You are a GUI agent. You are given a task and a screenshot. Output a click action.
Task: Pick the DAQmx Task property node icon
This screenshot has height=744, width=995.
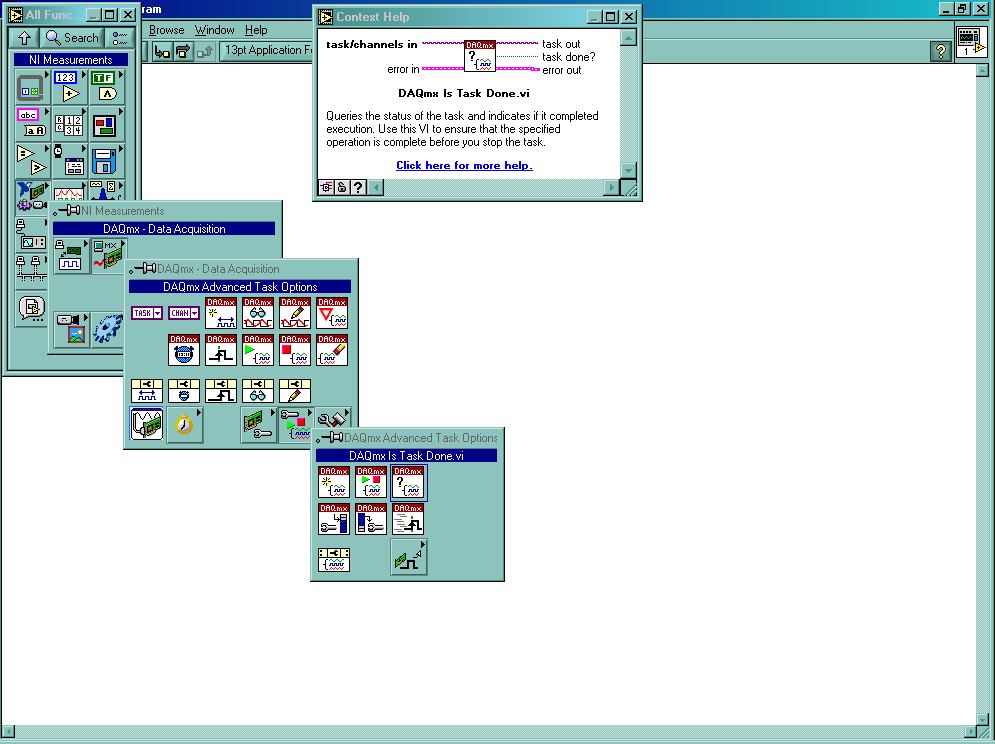click(334, 560)
